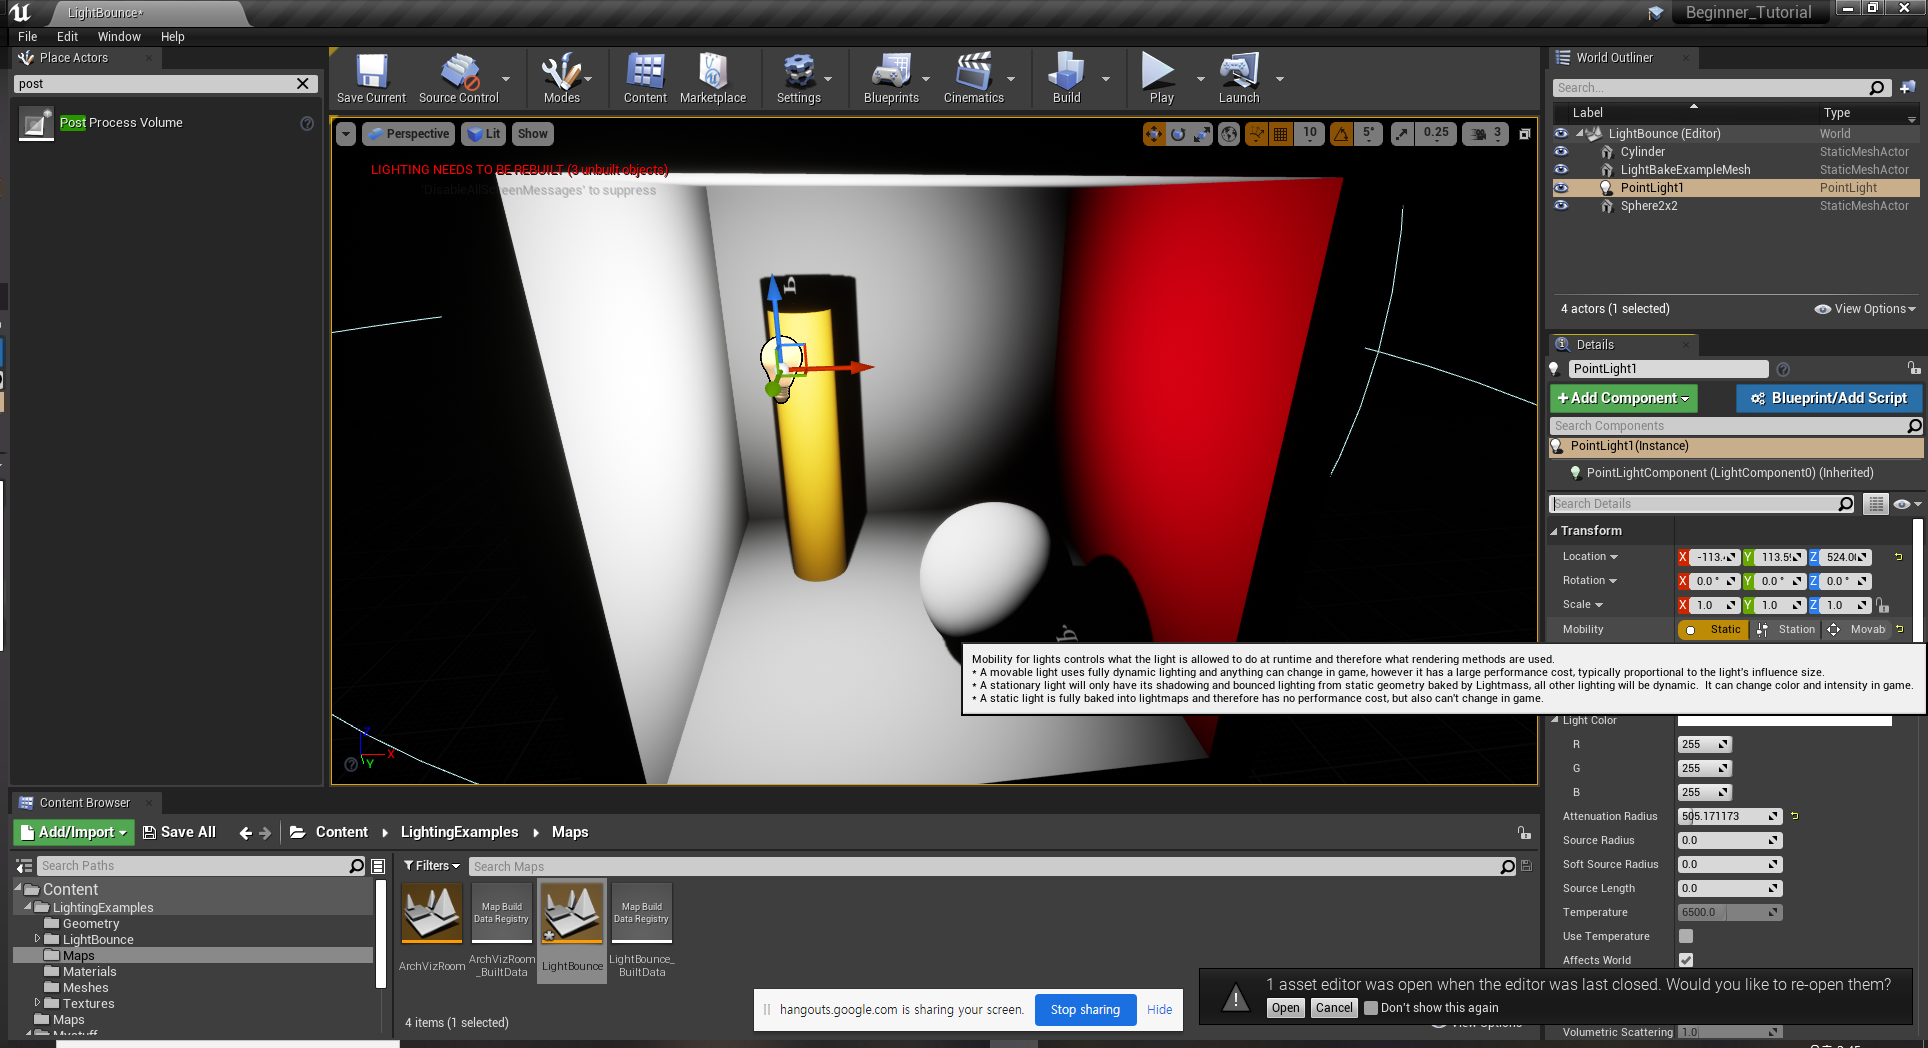The width and height of the screenshot is (1928, 1048).
Task: Collapse the Transform section
Action: [x=1555, y=531]
